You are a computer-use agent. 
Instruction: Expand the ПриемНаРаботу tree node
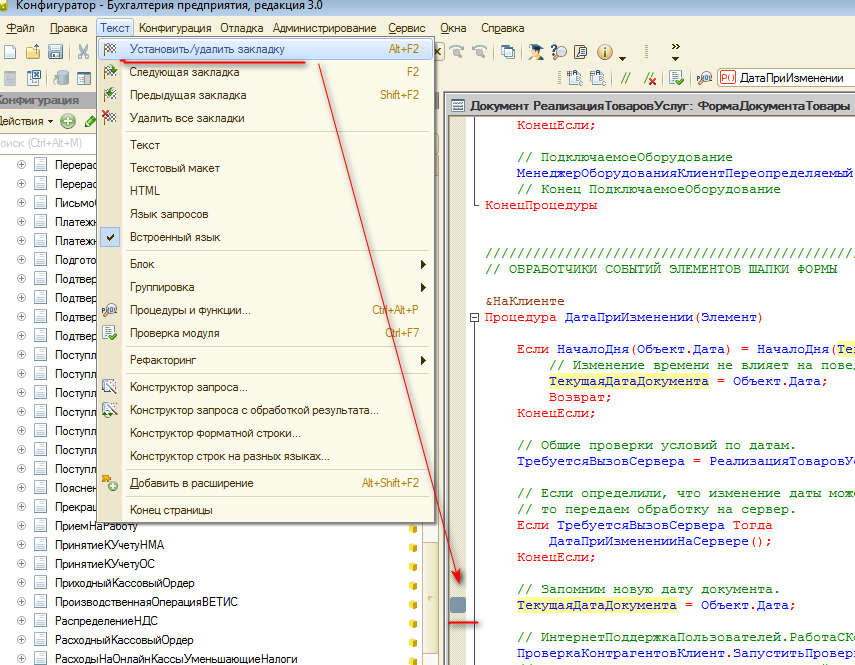tap(21, 525)
